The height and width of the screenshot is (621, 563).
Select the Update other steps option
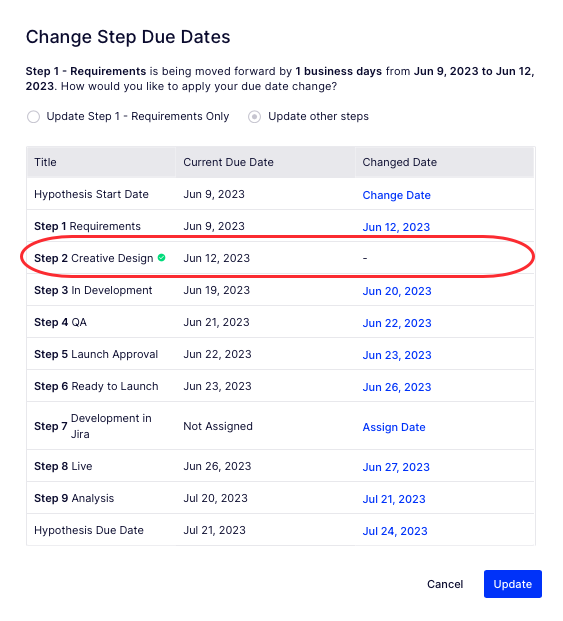pyautogui.click(x=254, y=117)
